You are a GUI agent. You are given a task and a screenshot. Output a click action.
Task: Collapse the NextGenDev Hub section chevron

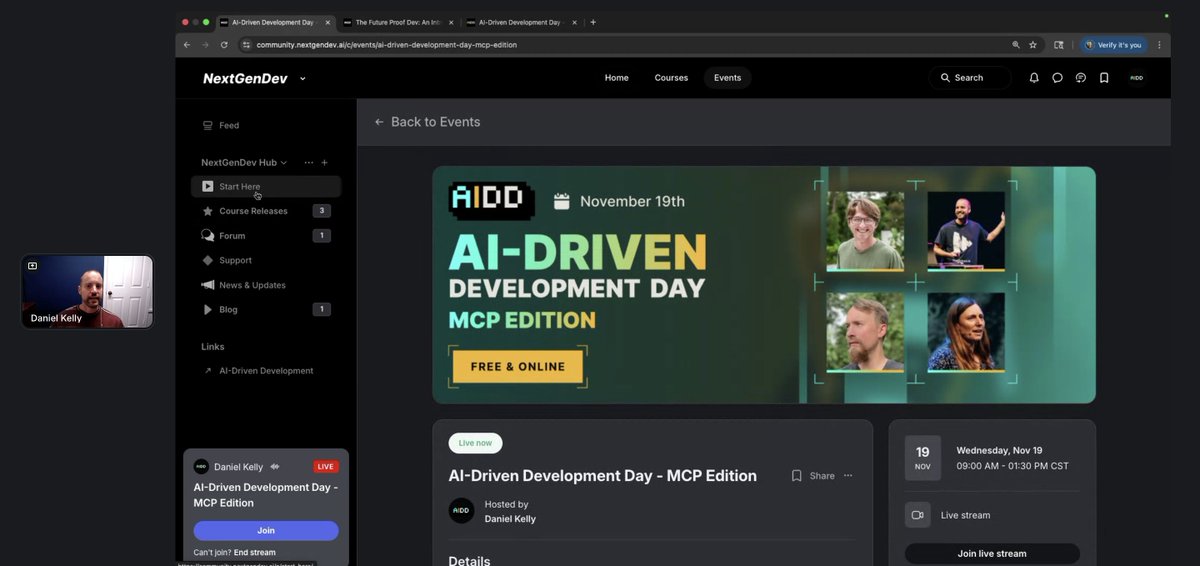pos(284,163)
